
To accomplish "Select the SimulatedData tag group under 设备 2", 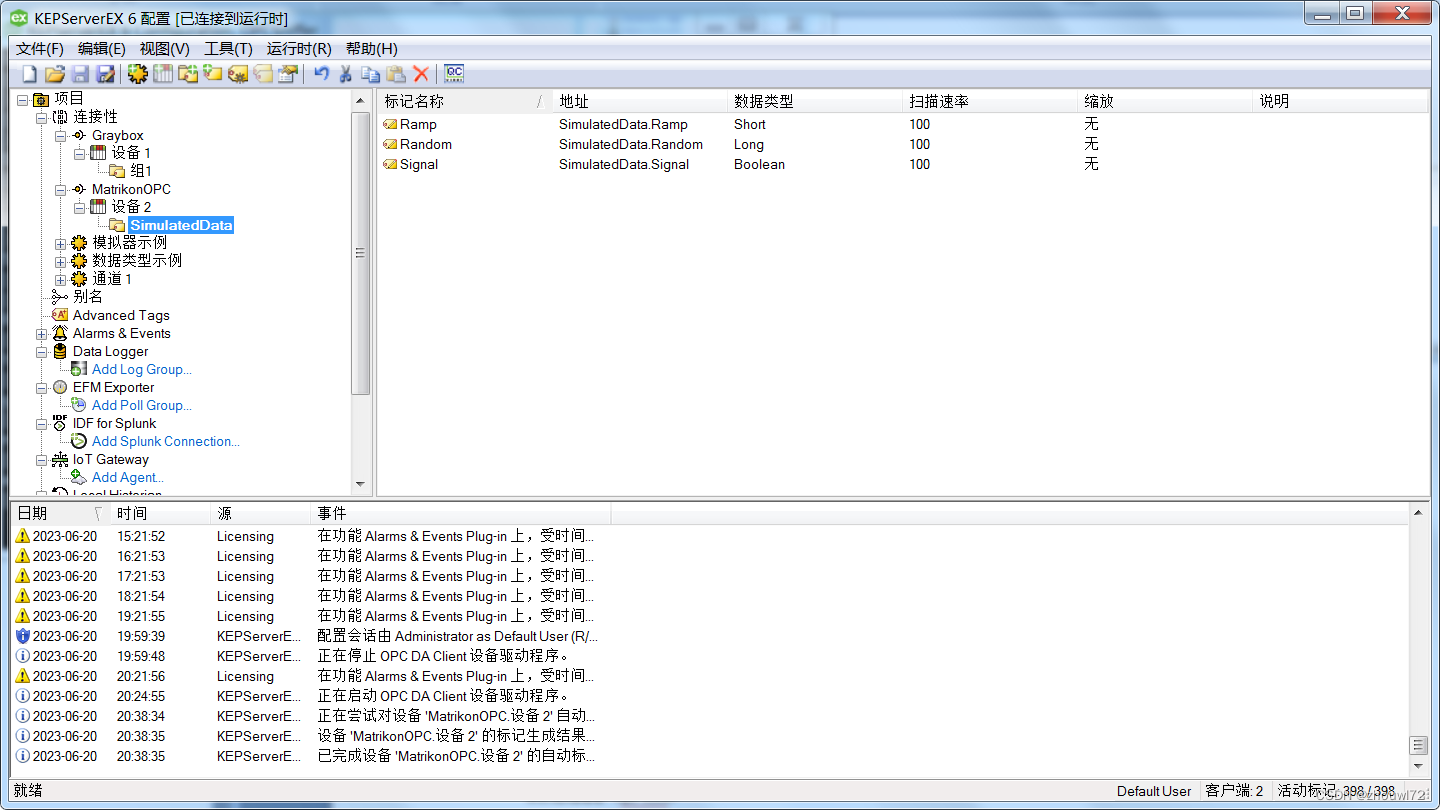I will (x=181, y=225).
